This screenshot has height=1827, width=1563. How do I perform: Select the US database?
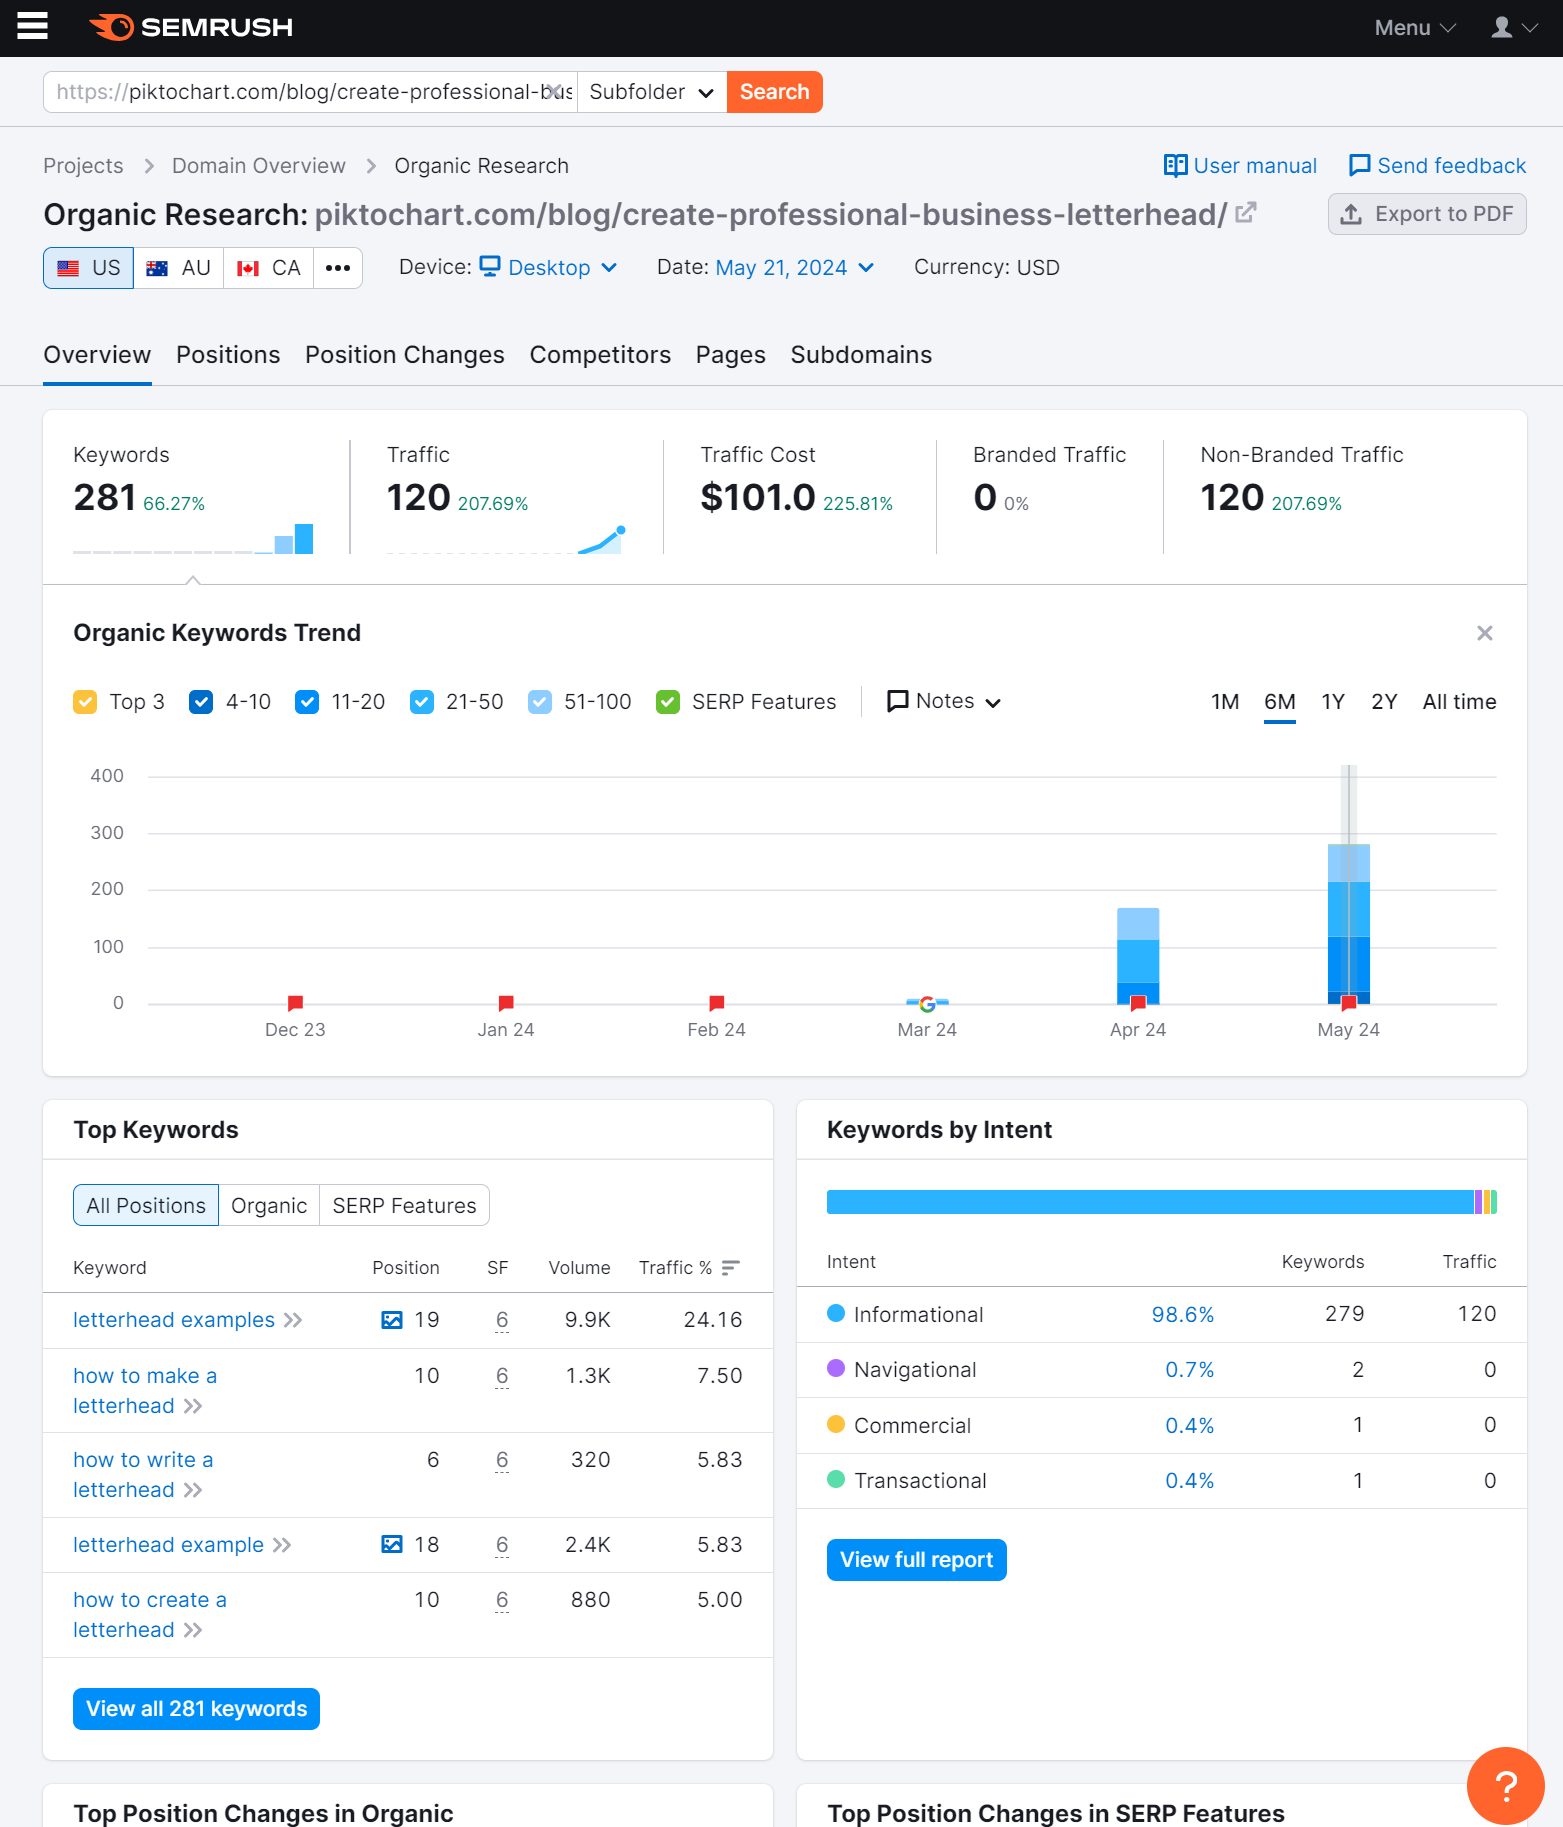click(x=88, y=268)
